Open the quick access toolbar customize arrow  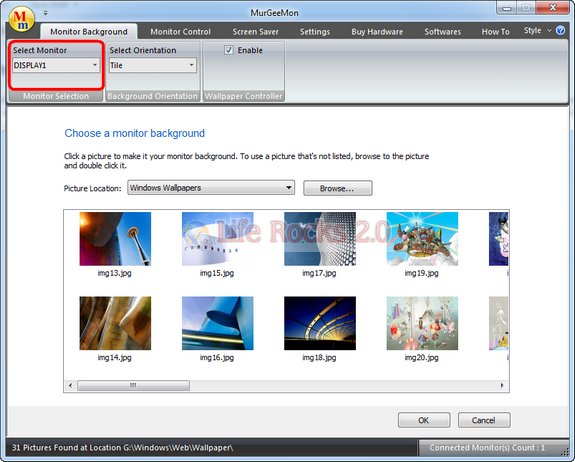pos(45,13)
